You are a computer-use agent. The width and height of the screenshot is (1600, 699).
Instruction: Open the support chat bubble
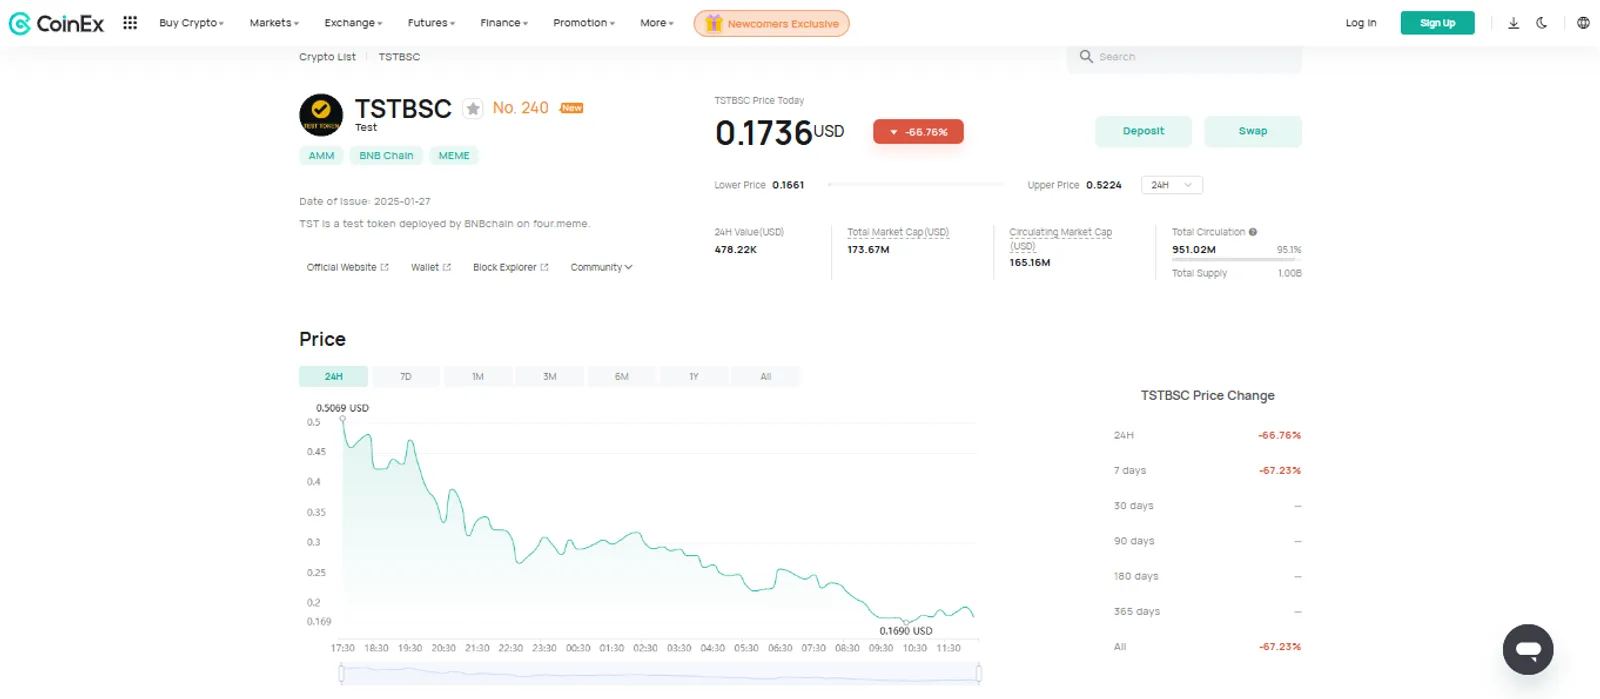pyautogui.click(x=1528, y=650)
